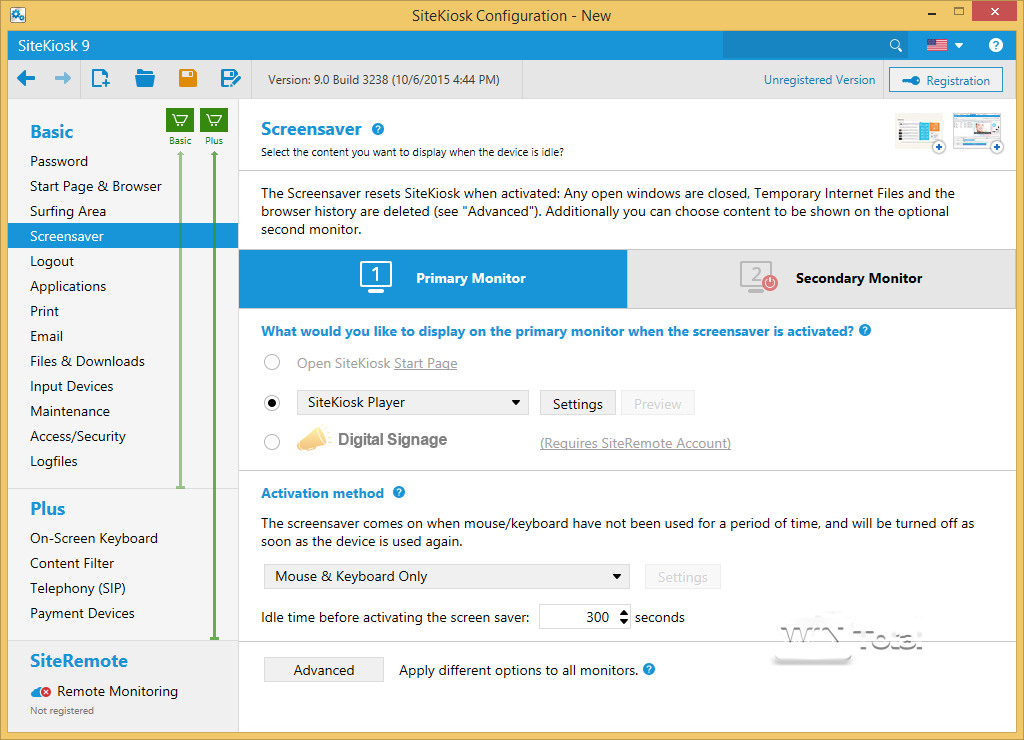Click the SiteRemote heading in sidebar

(x=79, y=661)
